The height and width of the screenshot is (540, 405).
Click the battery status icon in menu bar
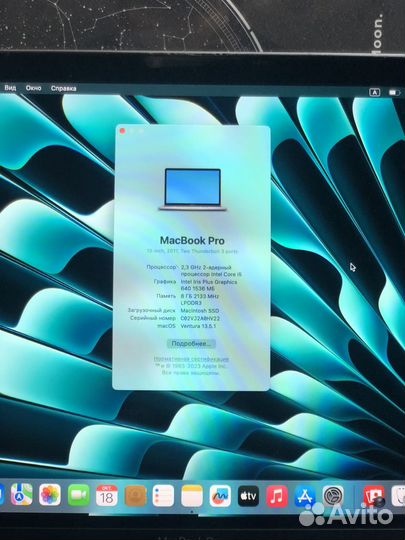click(x=394, y=92)
